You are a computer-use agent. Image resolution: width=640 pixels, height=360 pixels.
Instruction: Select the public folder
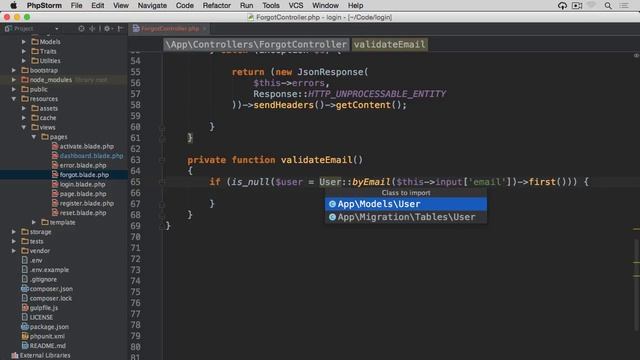(38, 89)
